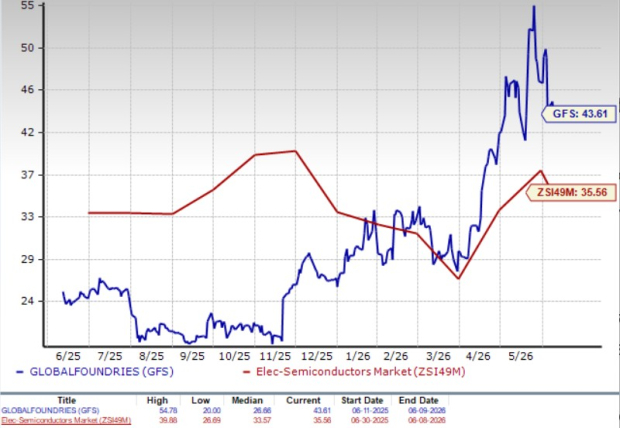Open the GLOBALFOUNDRIES (GFS) link in table
The image size is (620, 428).
[50, 411]
